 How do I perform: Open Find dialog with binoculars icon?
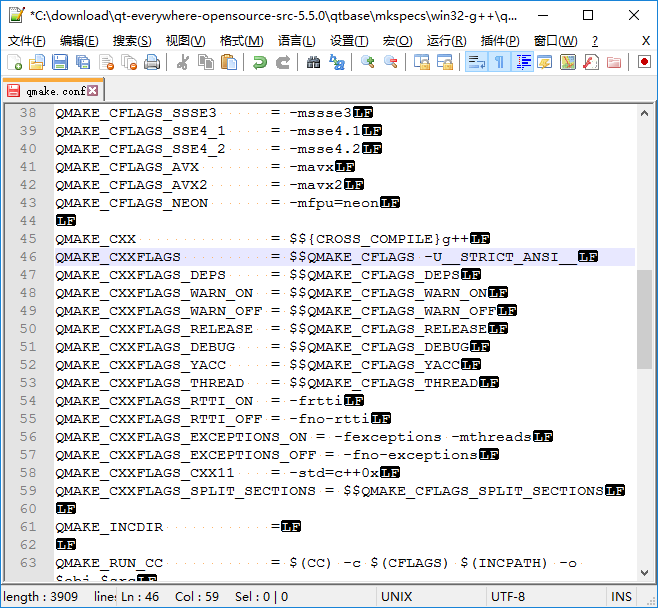coord(313,63)
